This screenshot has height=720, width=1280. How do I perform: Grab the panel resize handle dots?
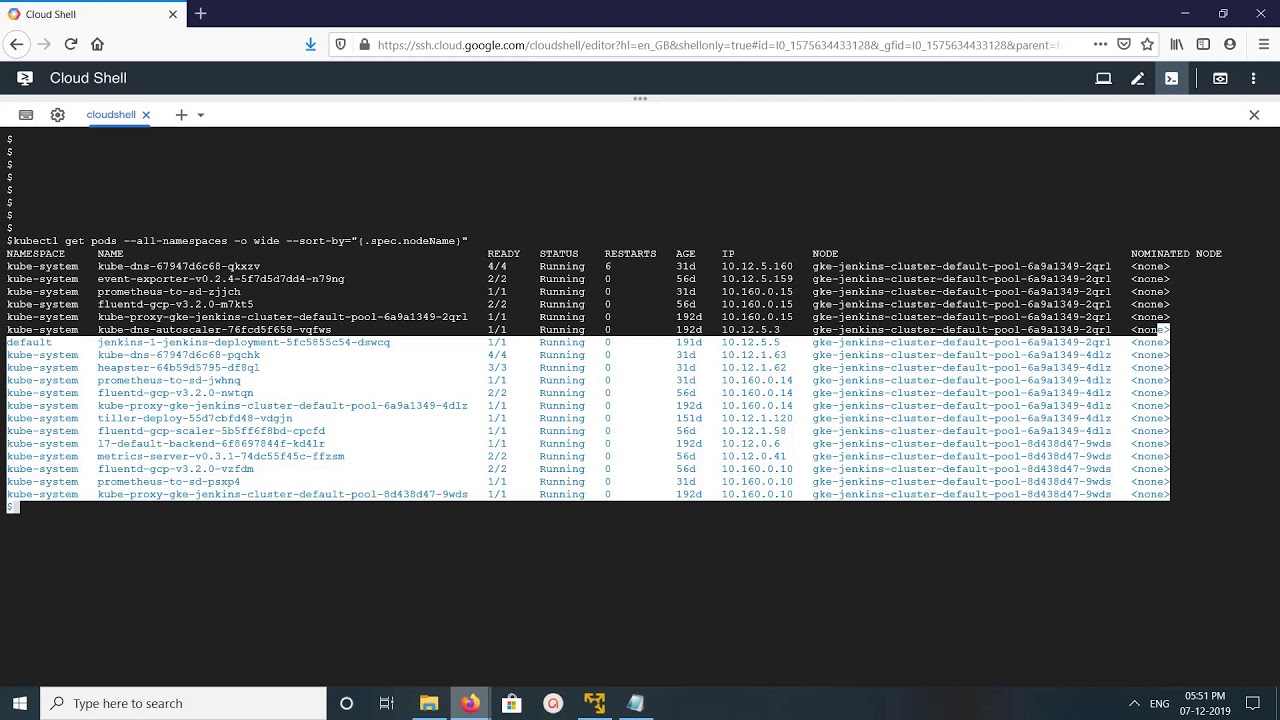(640, 99)
